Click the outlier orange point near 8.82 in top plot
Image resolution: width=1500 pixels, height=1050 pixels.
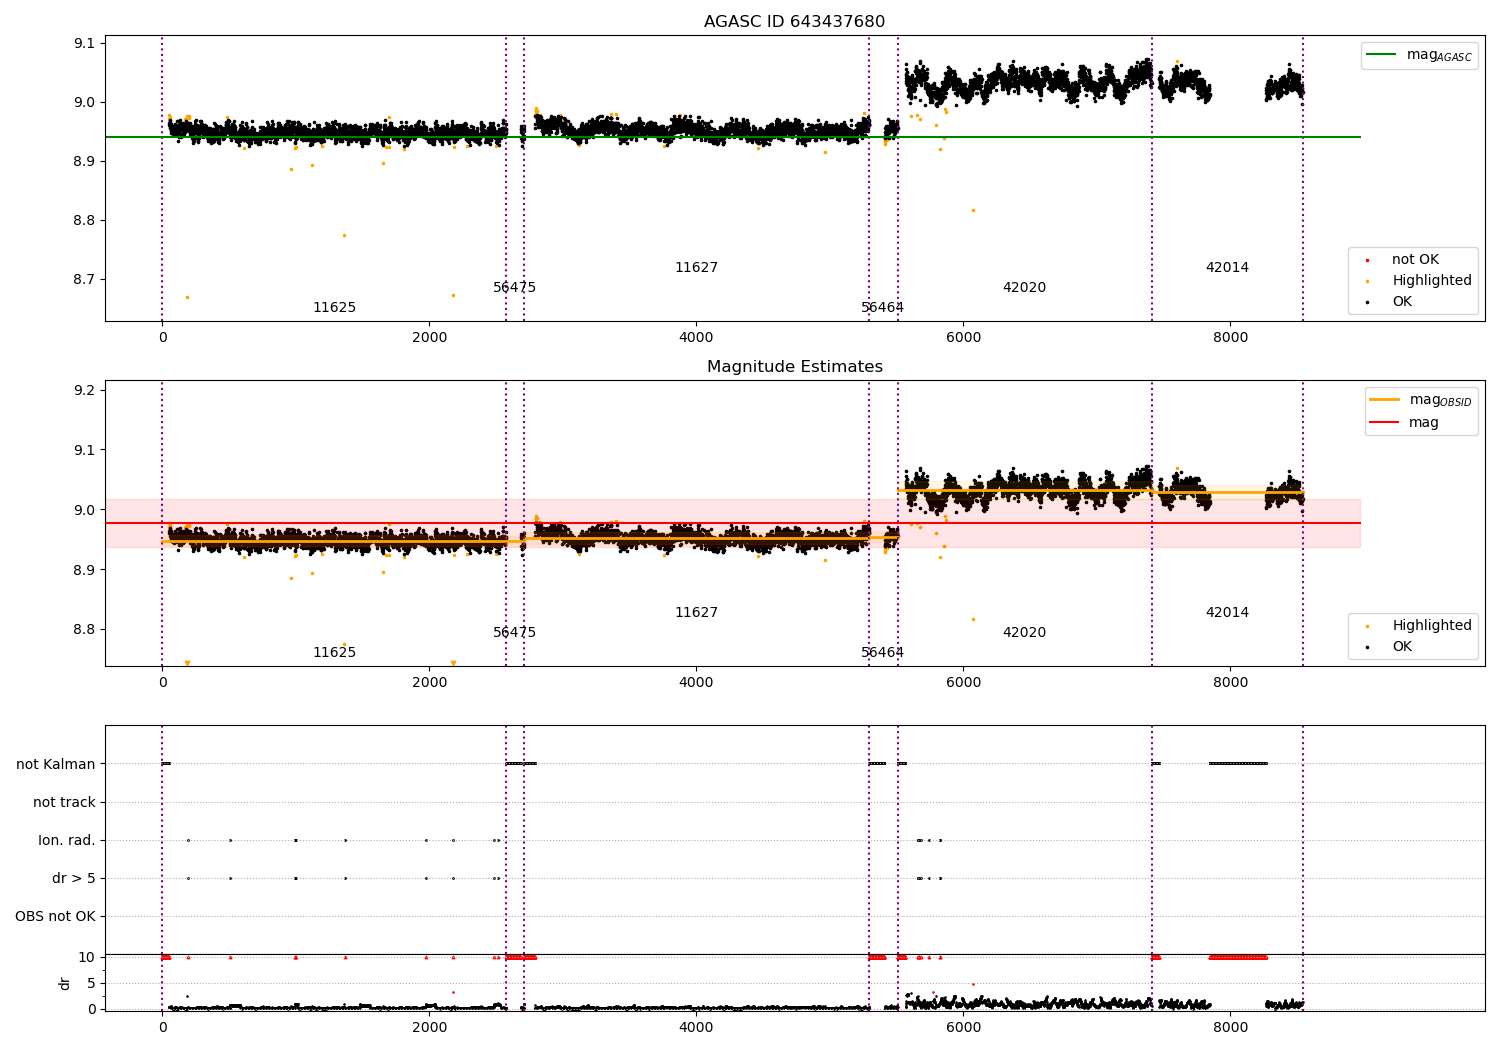pos(973,211)
